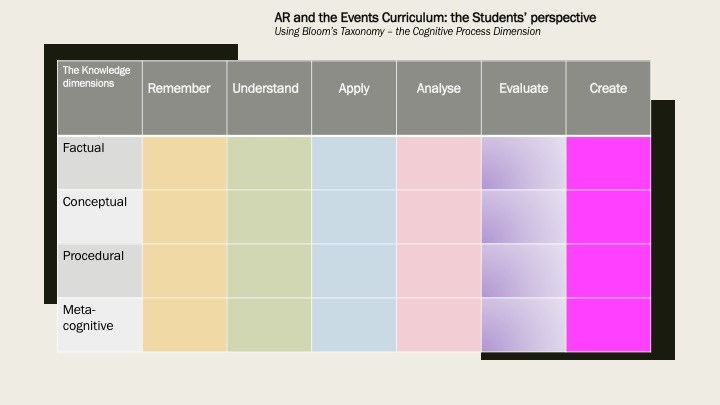Click the blue Procedural cell under Apply
Screen dimensions: 720x405
(x=354, y=270)
